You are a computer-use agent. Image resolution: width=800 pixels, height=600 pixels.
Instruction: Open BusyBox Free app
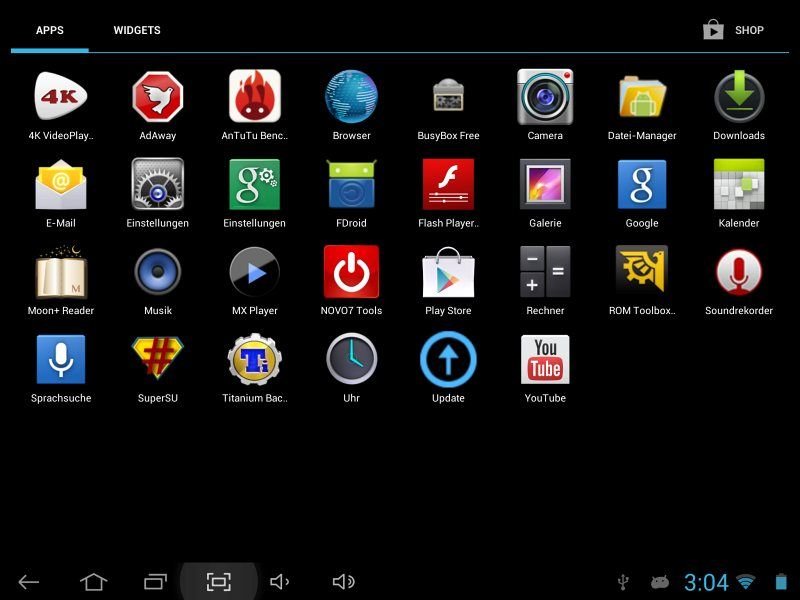[x=448, y=95]
